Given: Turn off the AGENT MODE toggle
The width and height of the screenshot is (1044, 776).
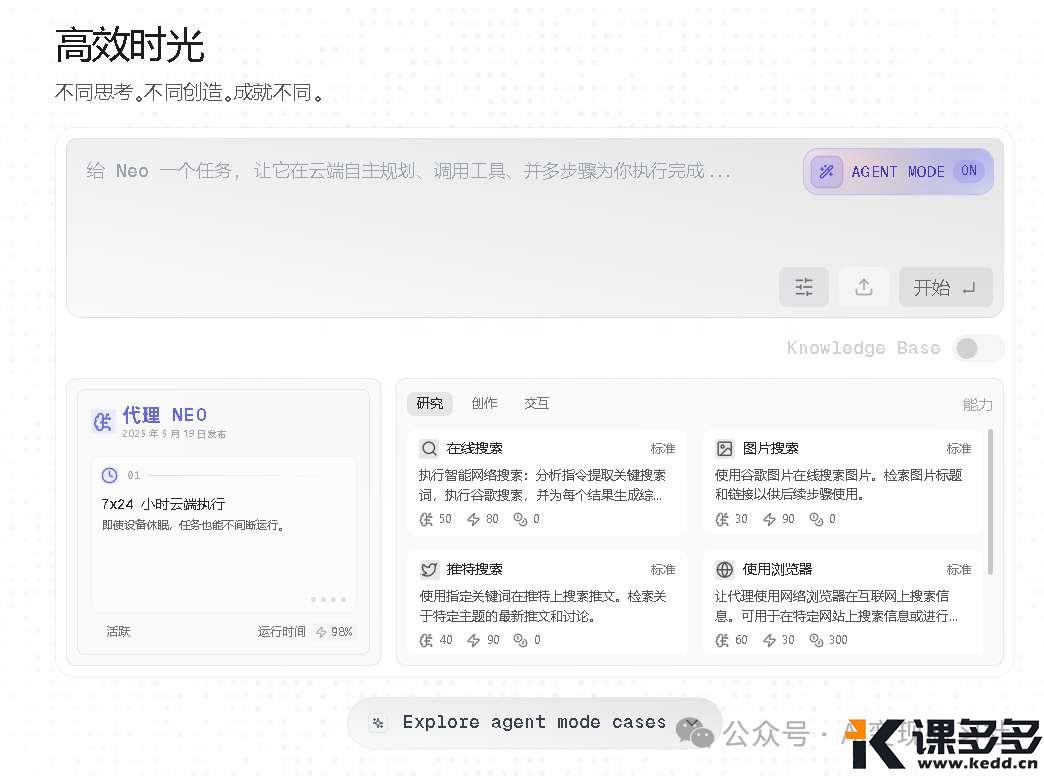Looking at the screenshot, I should coord(968,171).
